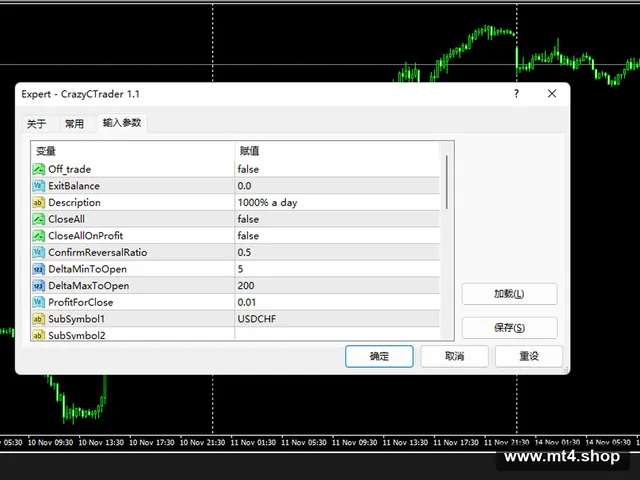Open the dialog help question mark
Viewport: 640px width, 480px height.
pyautogui.click(x=516, y=93)
